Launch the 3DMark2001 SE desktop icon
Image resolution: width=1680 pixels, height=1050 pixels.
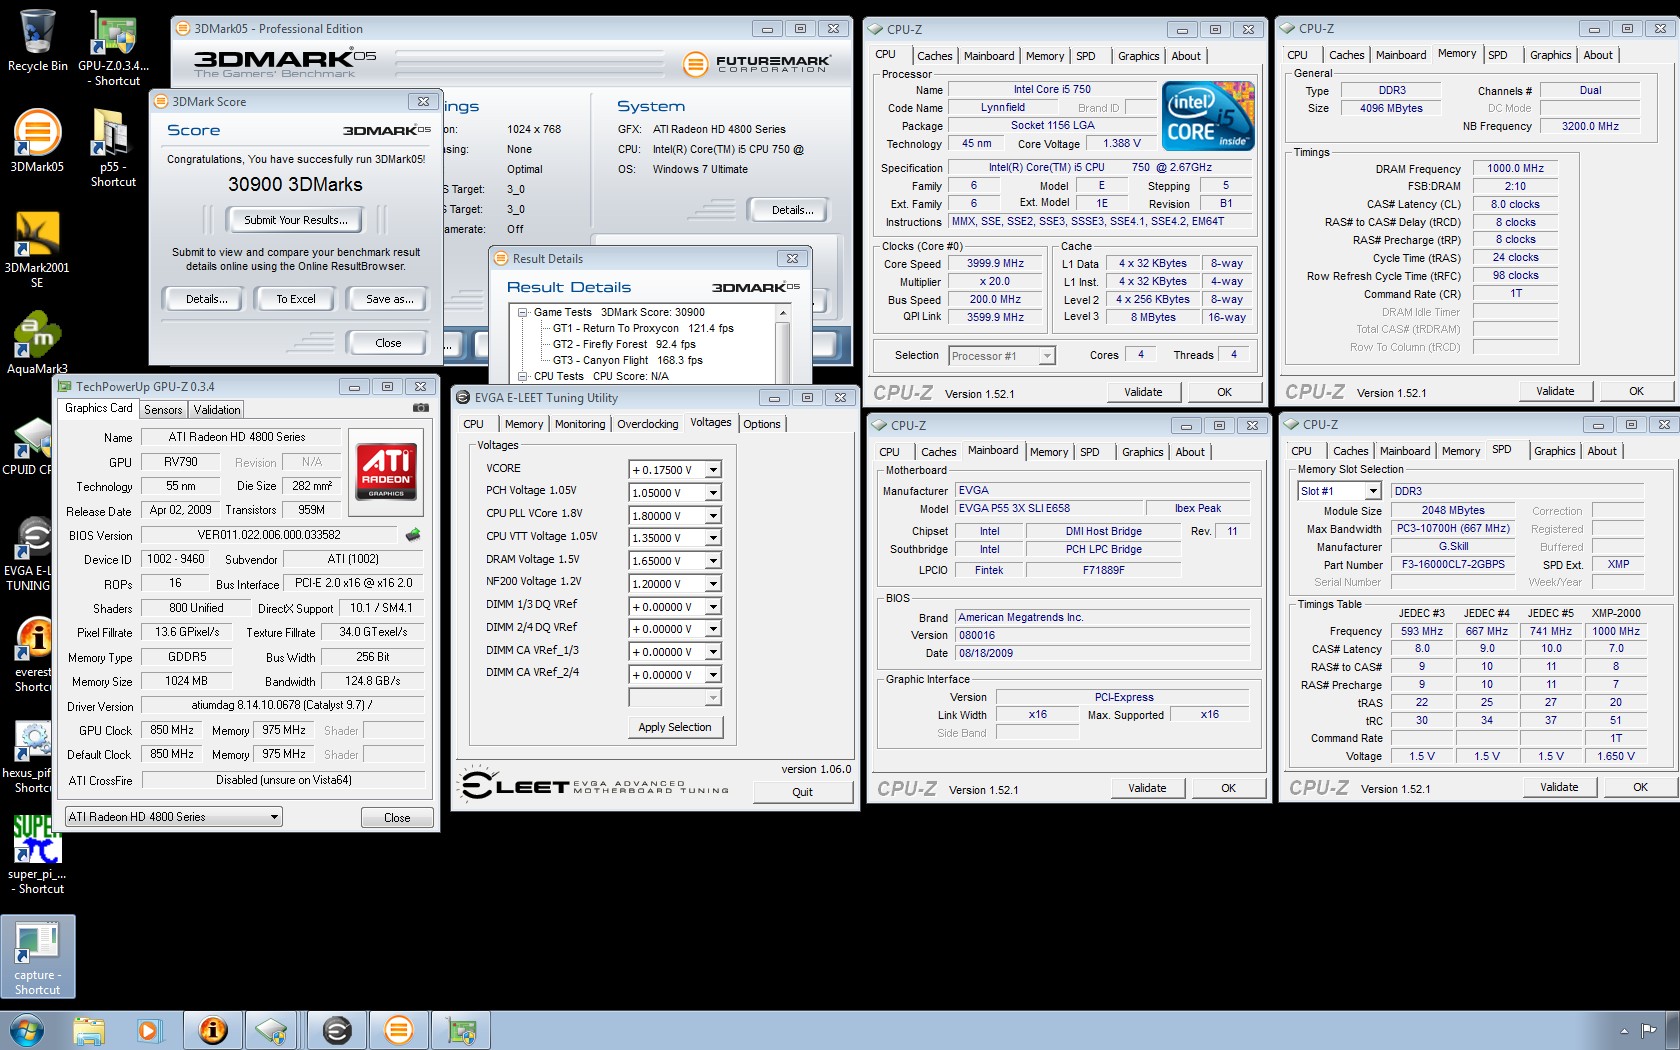37,250
